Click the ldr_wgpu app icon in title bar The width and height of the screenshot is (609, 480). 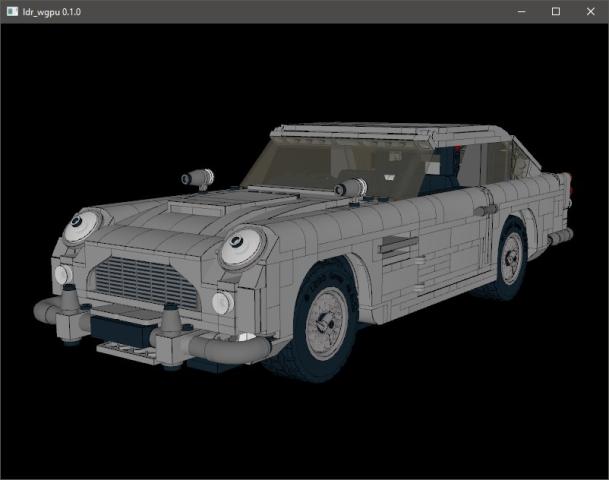[12, 12]
